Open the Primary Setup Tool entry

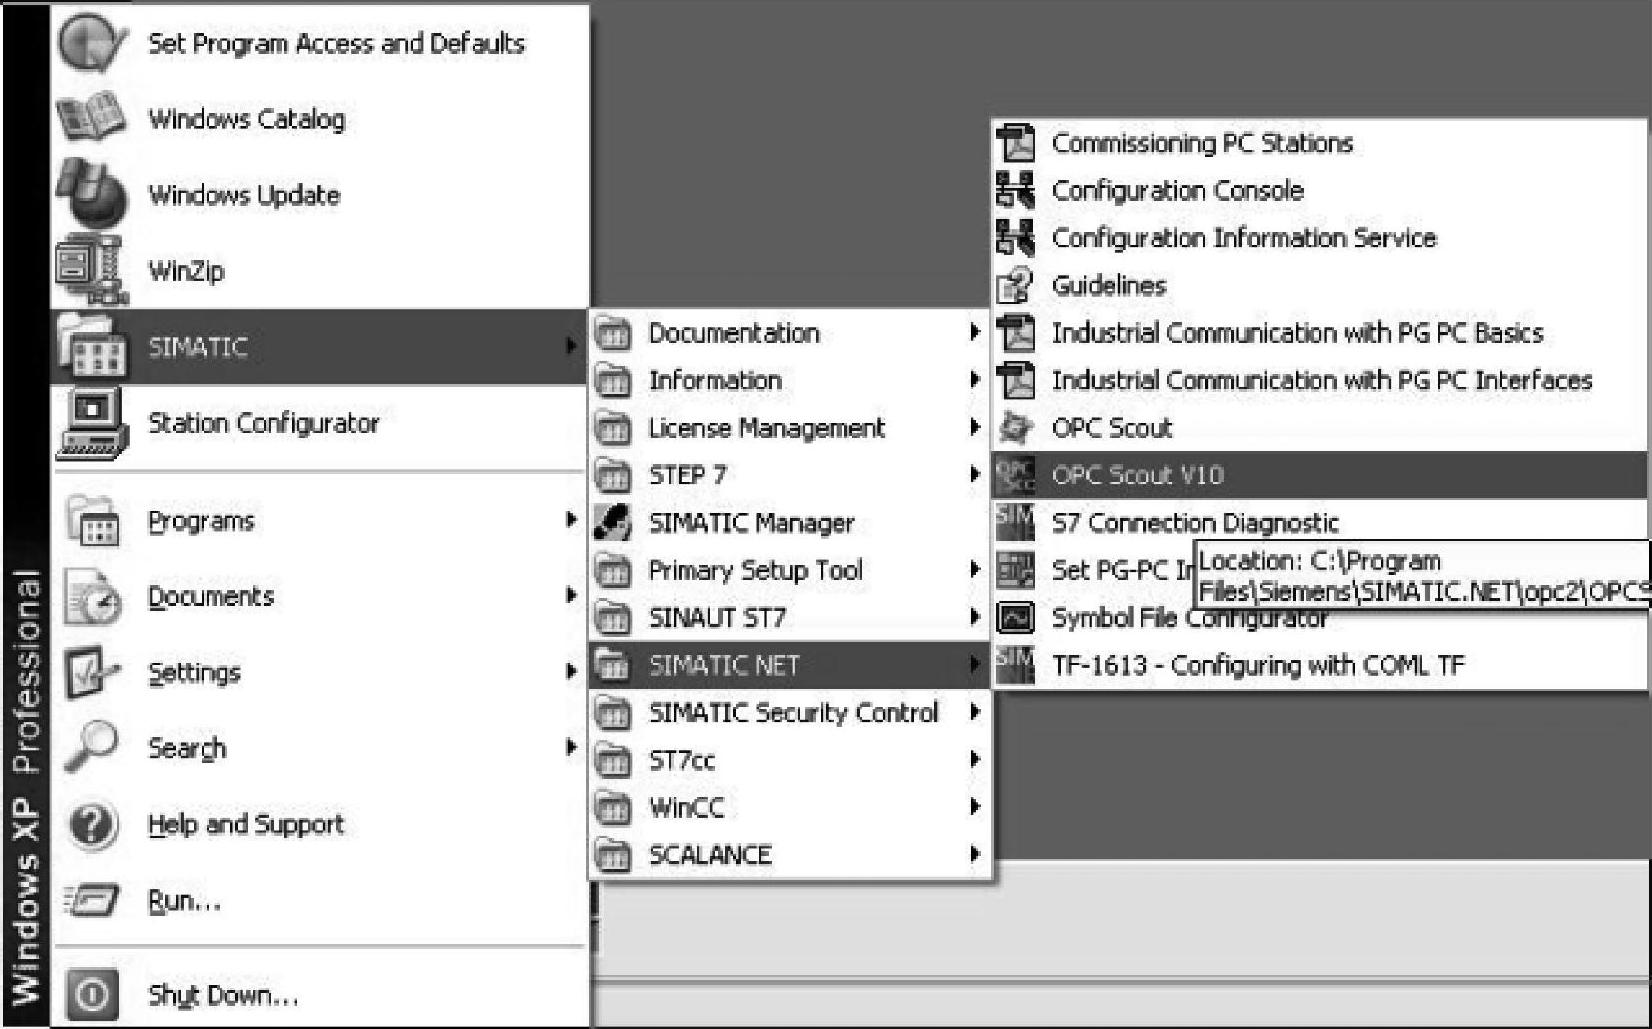pos(789,570)
